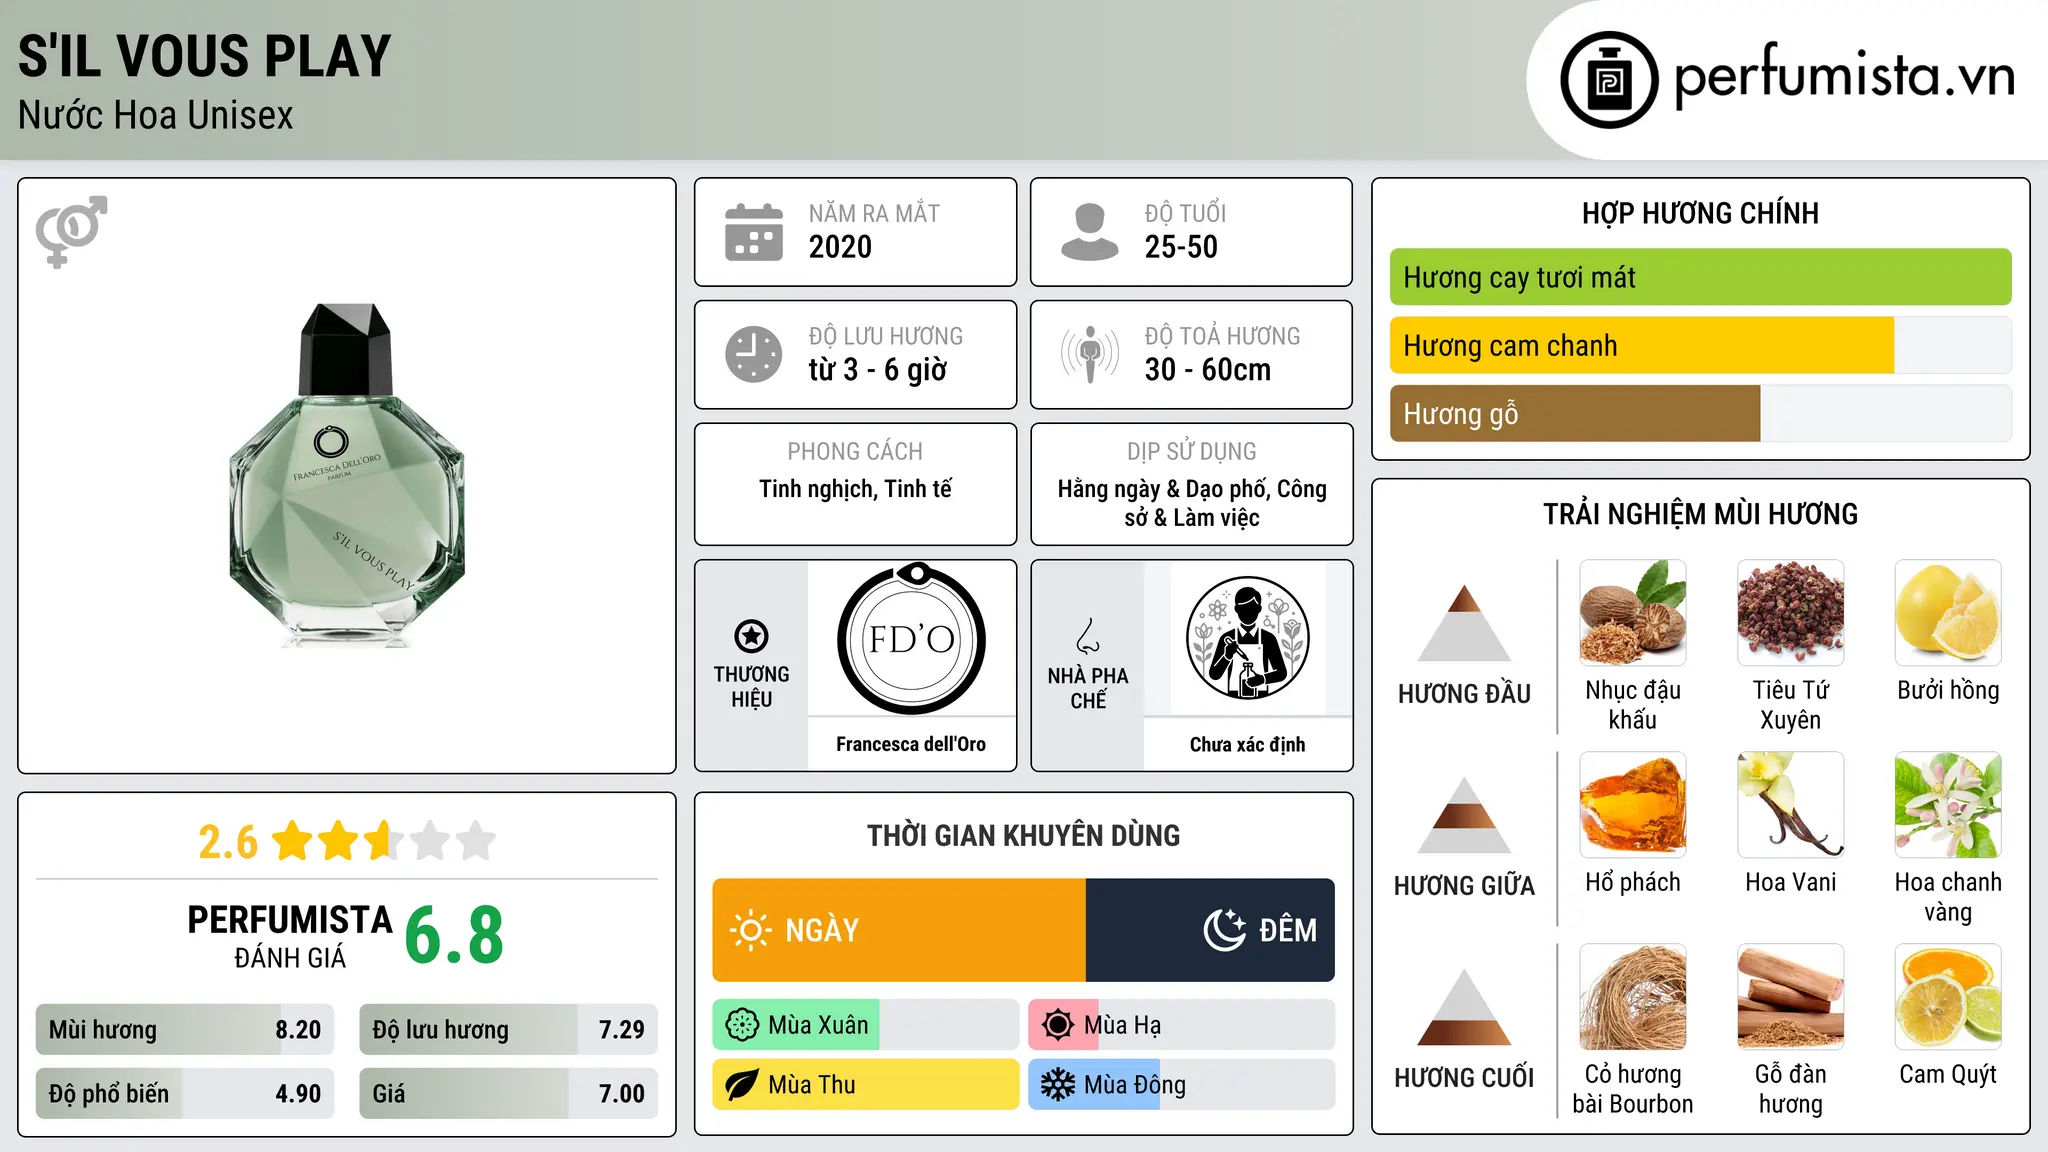
Task: Click the sillage icon for Độ toả hương
Action: coord(1090,354)
